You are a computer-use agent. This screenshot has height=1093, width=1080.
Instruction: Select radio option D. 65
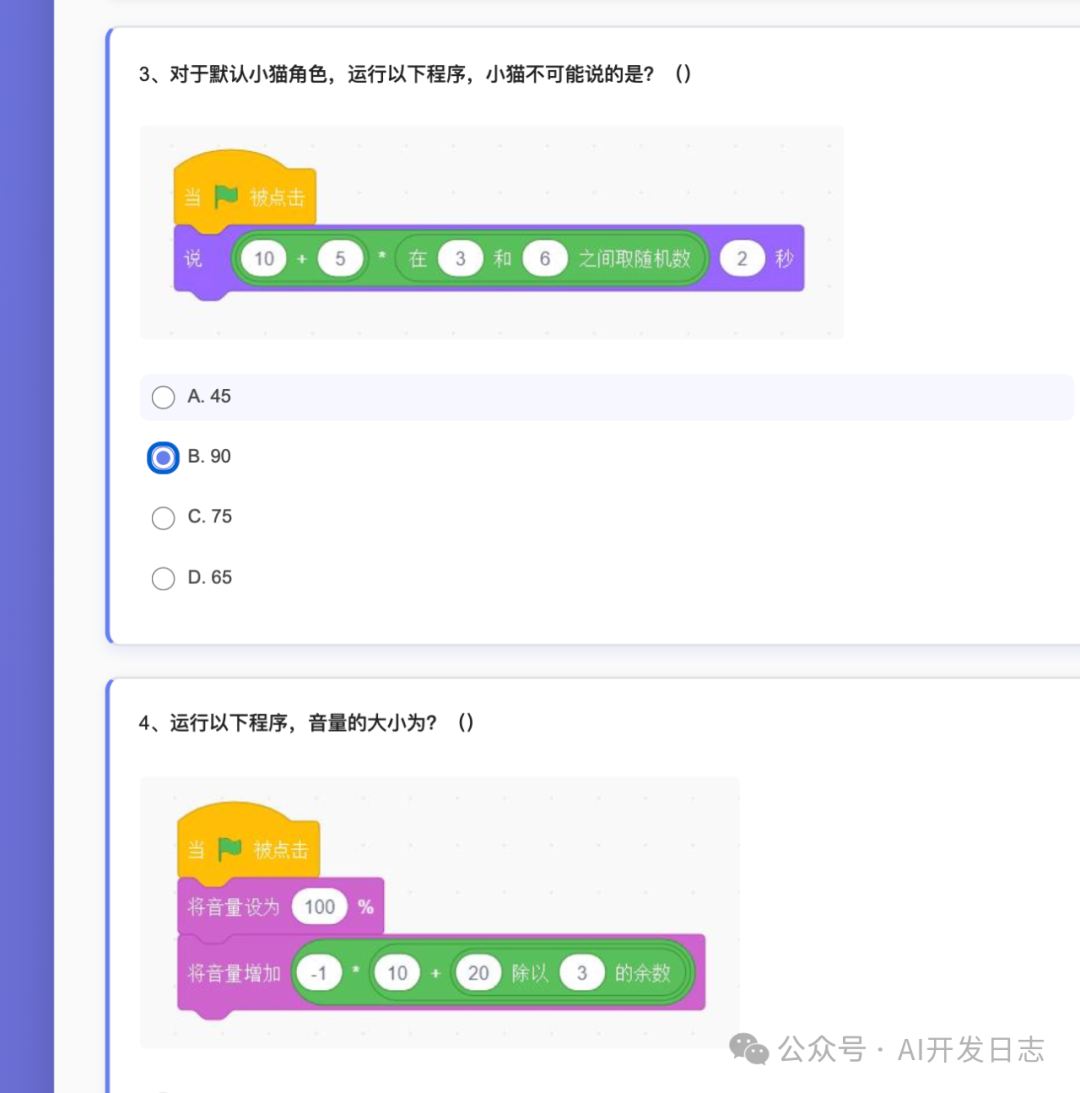point(163,579)
